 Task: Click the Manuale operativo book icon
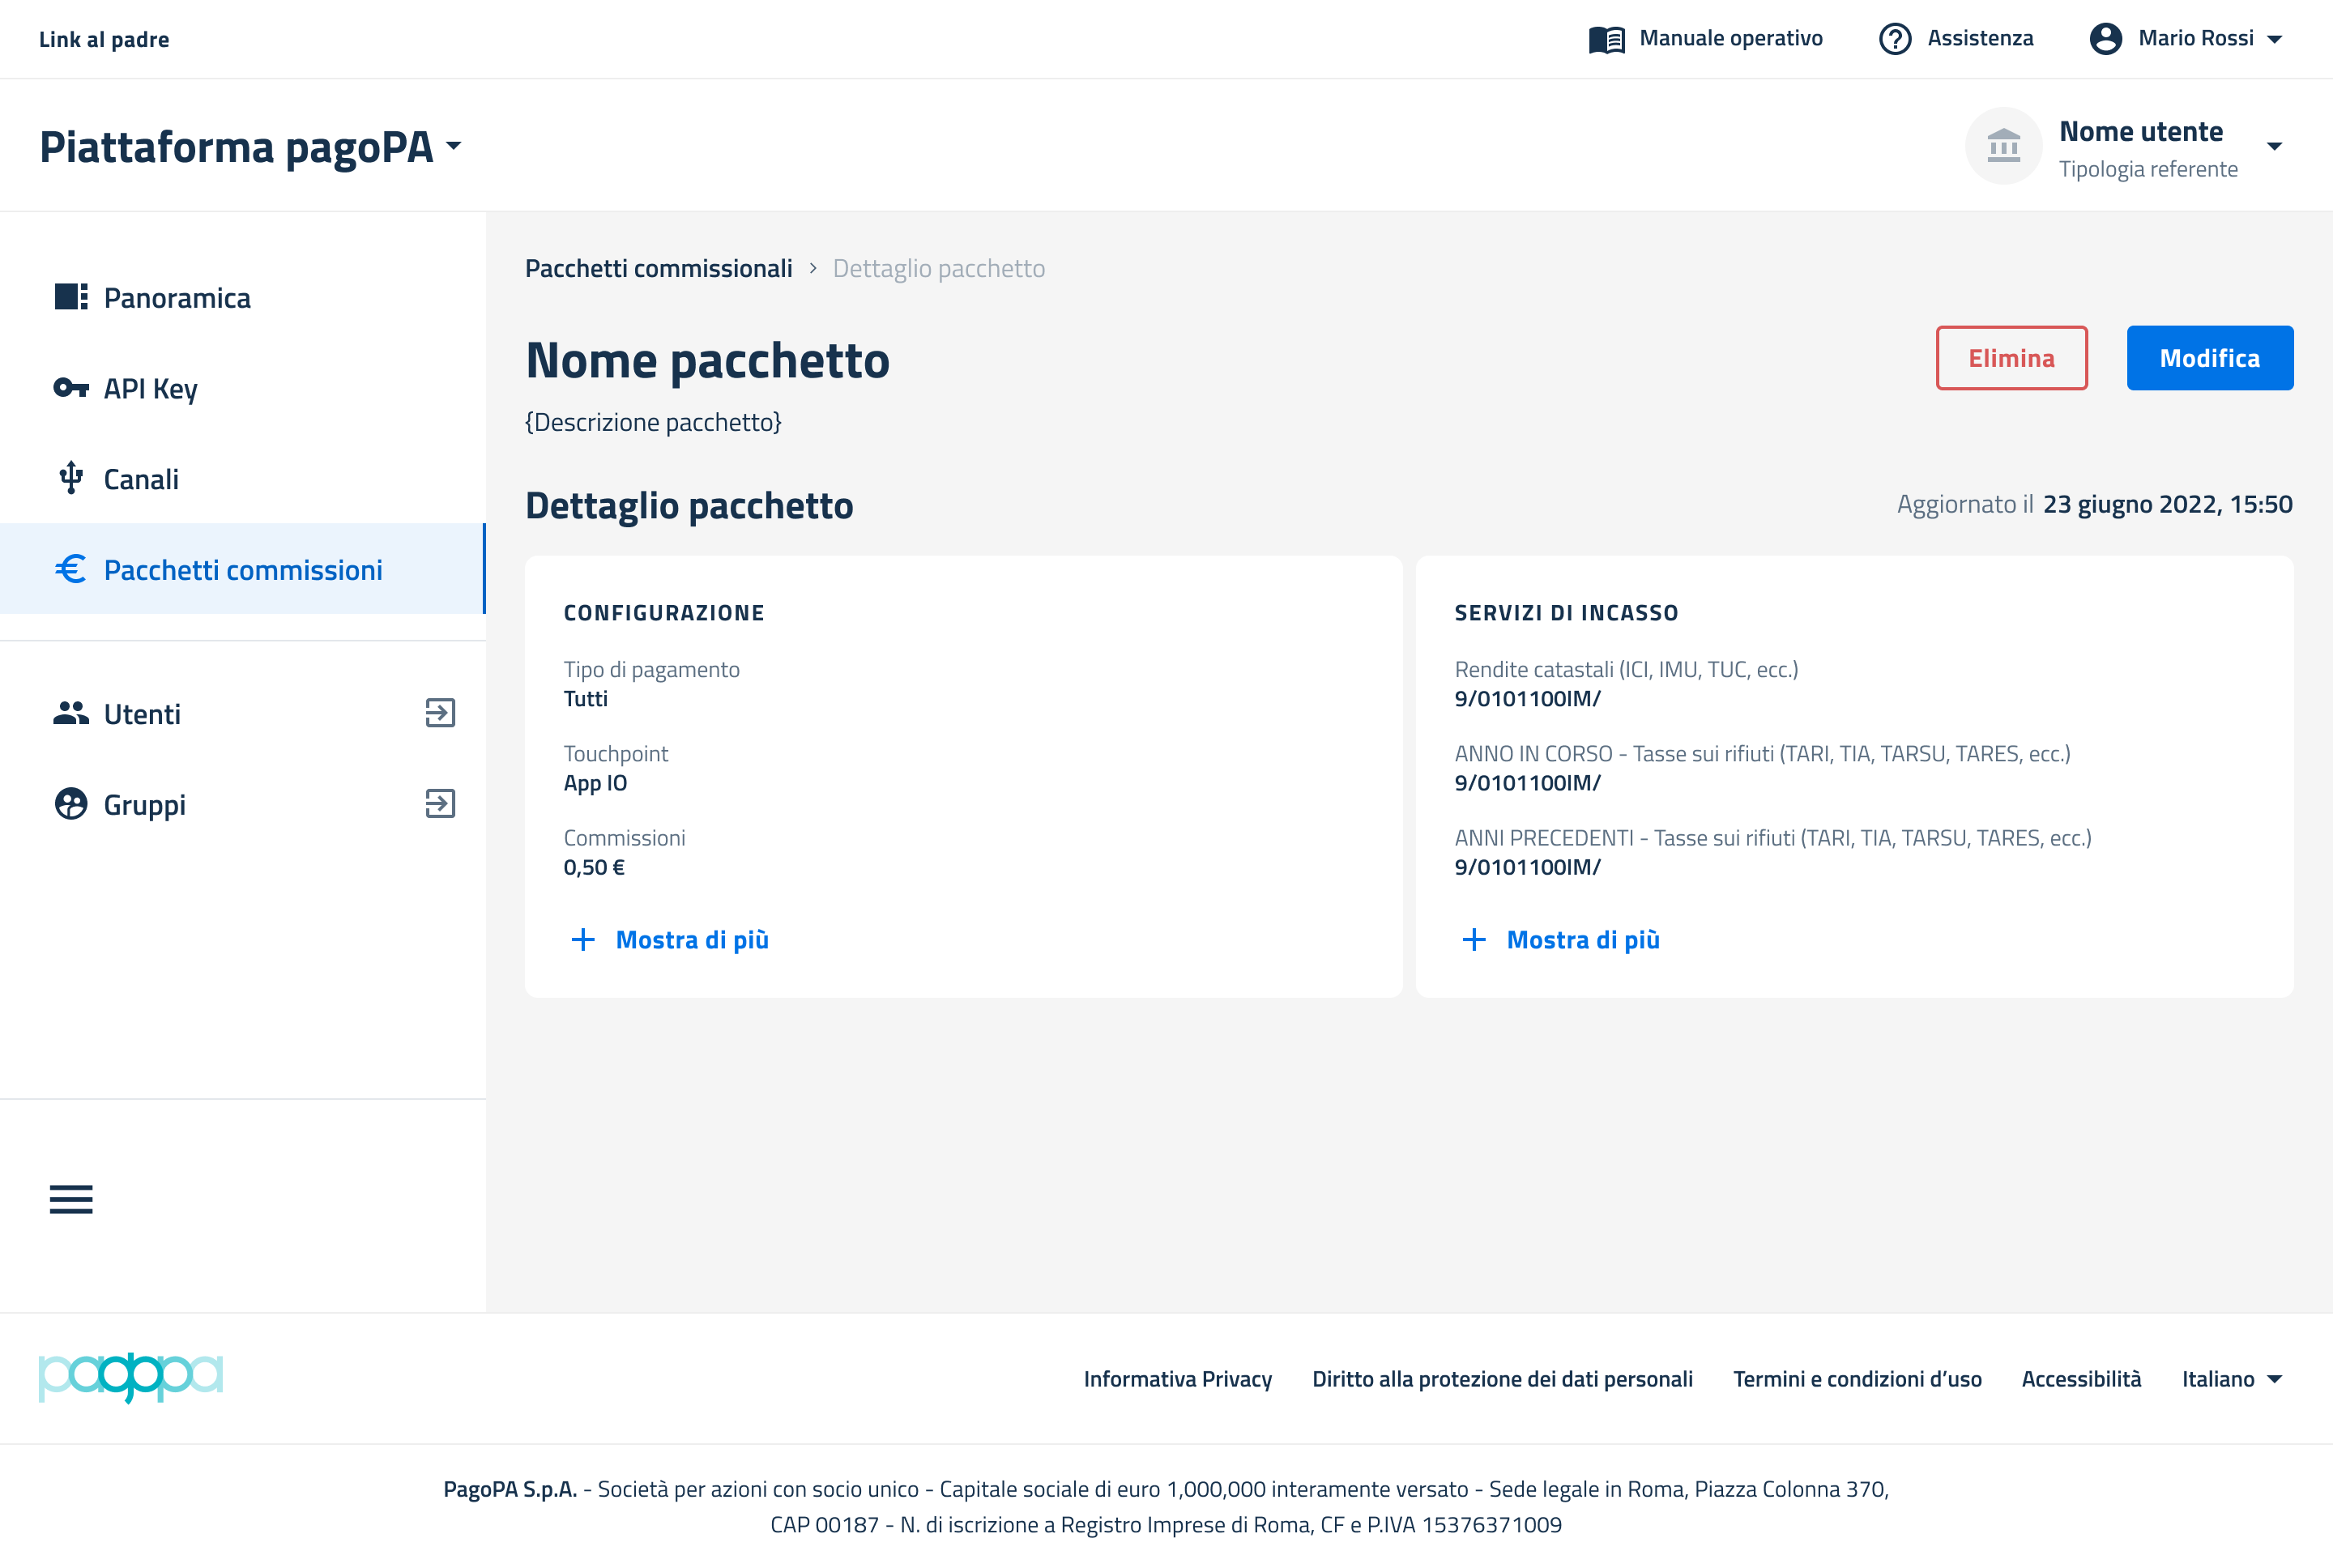1606,39
